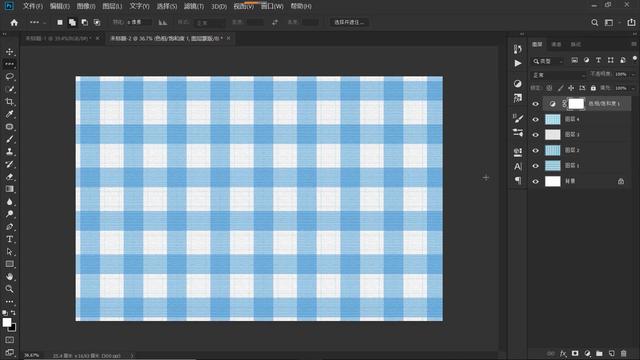Select the Path Selection arrow tool
Viewport: 640px width, 360px height.
pyautogui.click(x=9, y=252)
